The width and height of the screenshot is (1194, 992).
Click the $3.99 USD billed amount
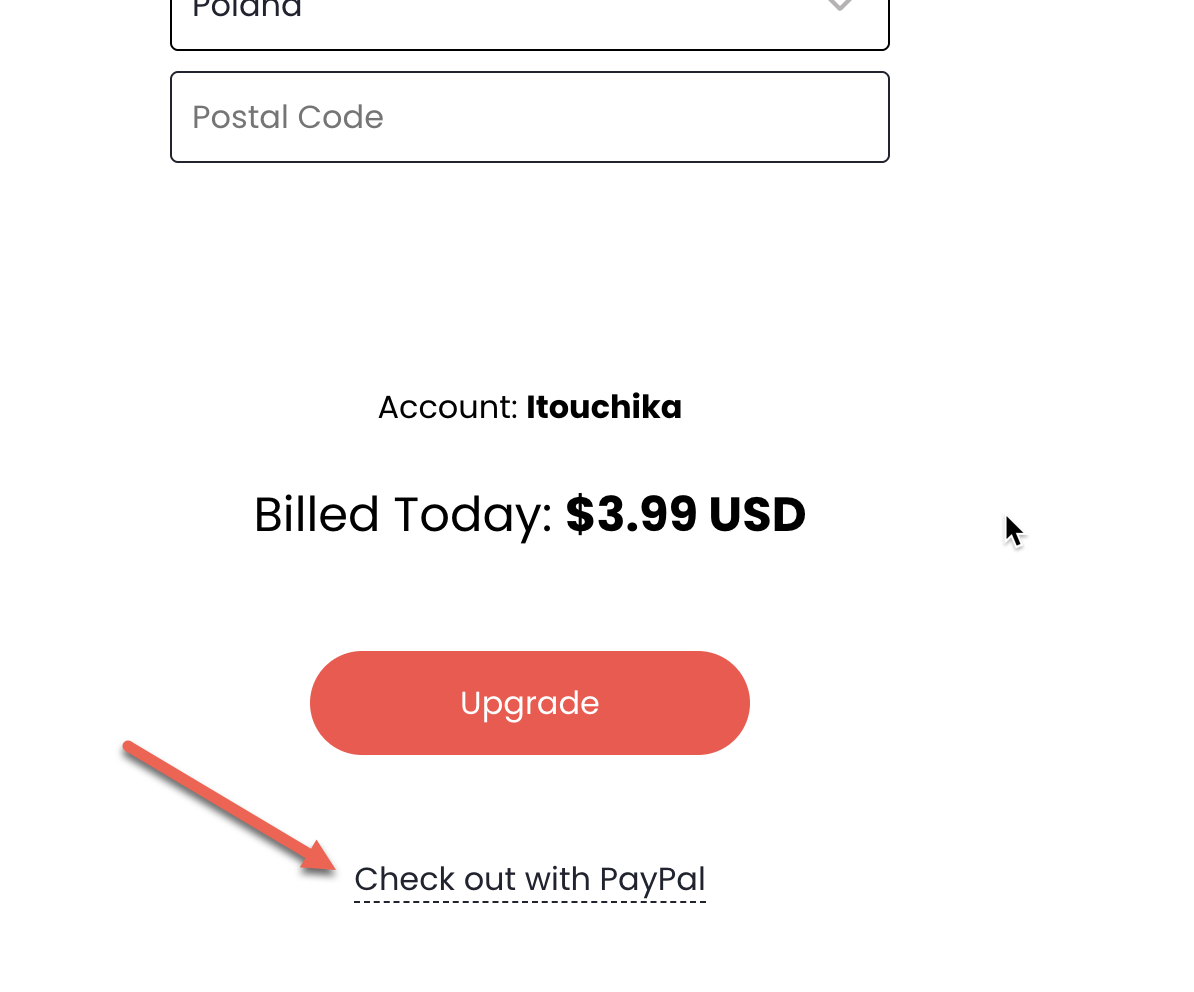pyautogui.click(x=685, y=514)
